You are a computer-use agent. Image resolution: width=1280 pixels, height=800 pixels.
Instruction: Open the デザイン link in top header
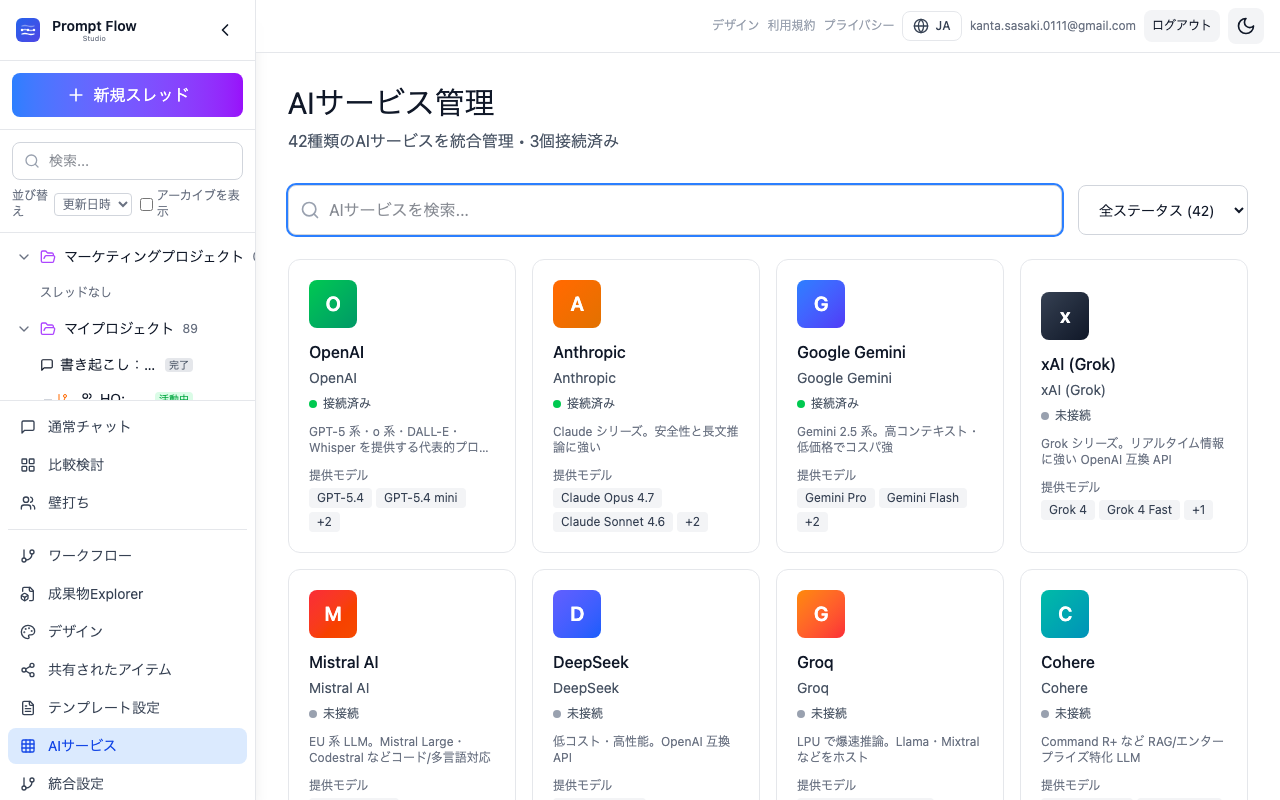[x=735, y=26]
